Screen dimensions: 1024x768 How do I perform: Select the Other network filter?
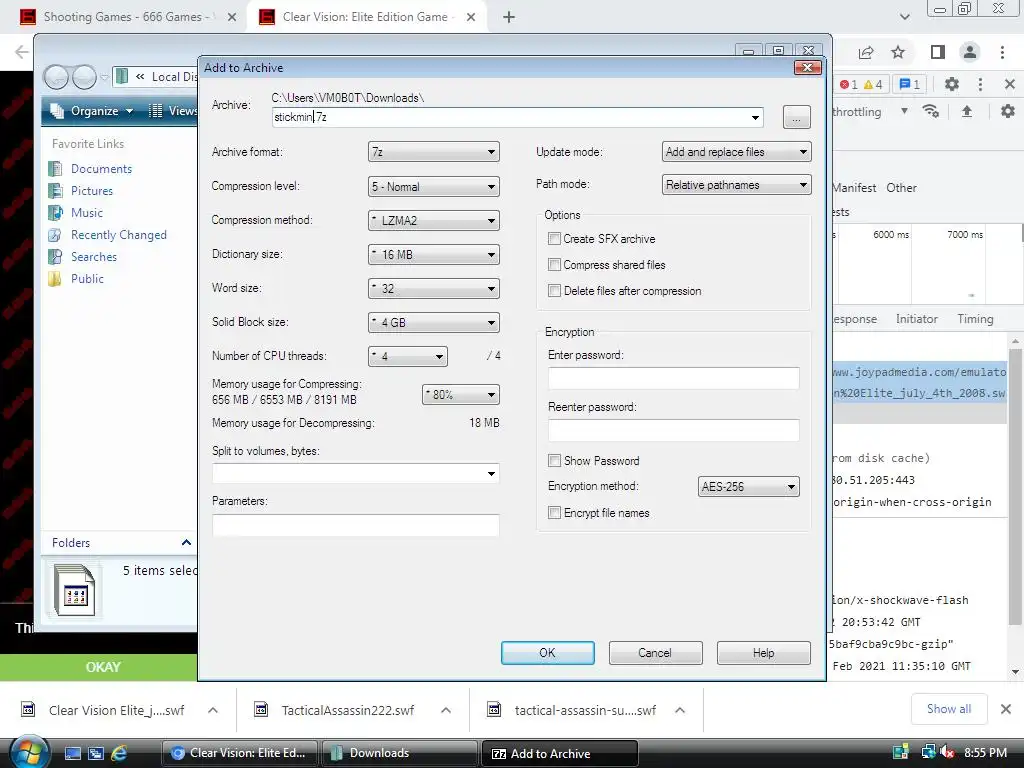point(901,188)
